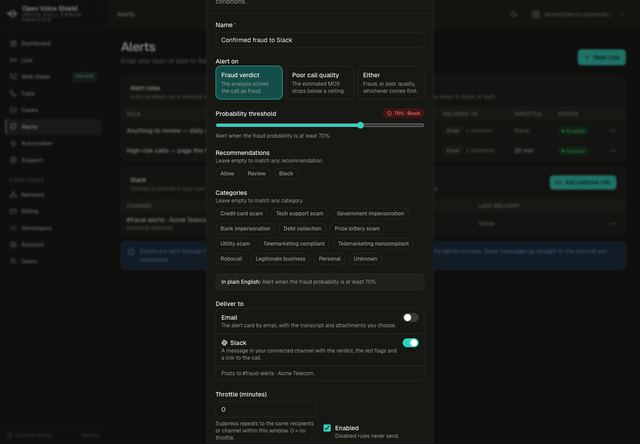Click the Account sidebar icon
Viewport: 640px width, 444px height.
coord(13,244)
